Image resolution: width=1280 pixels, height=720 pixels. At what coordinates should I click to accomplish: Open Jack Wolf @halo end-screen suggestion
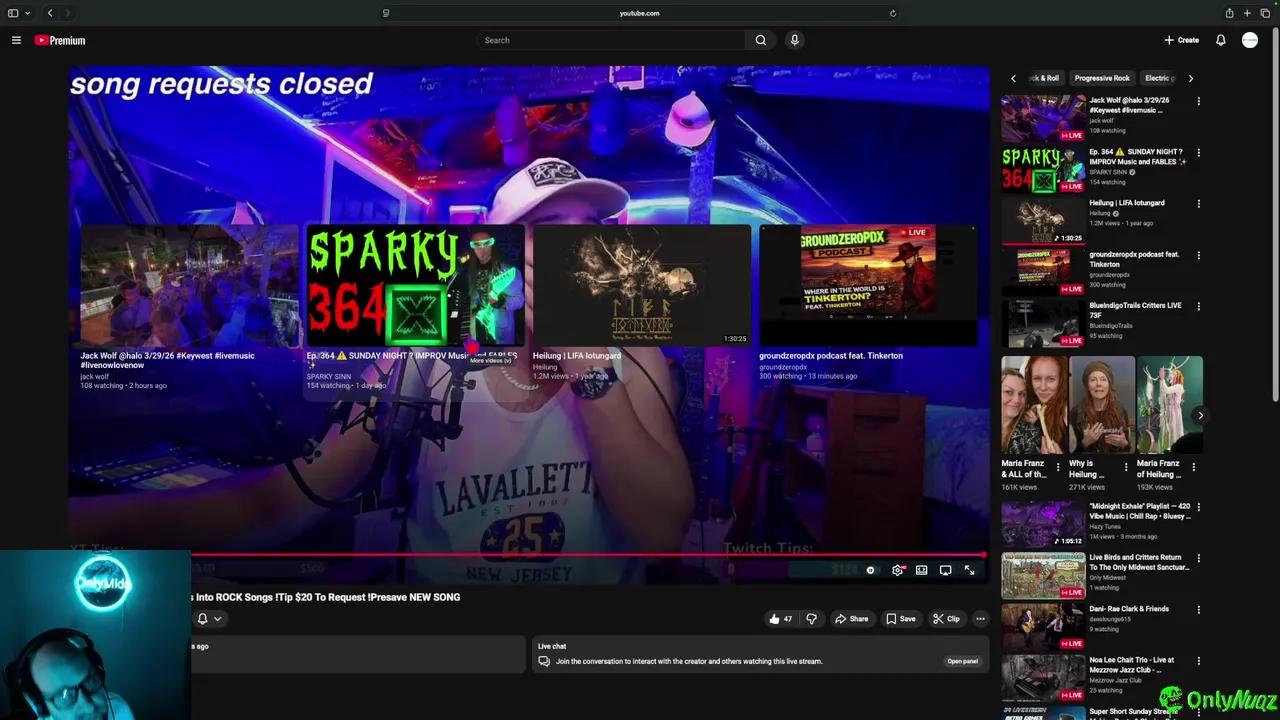click(189, 286)
